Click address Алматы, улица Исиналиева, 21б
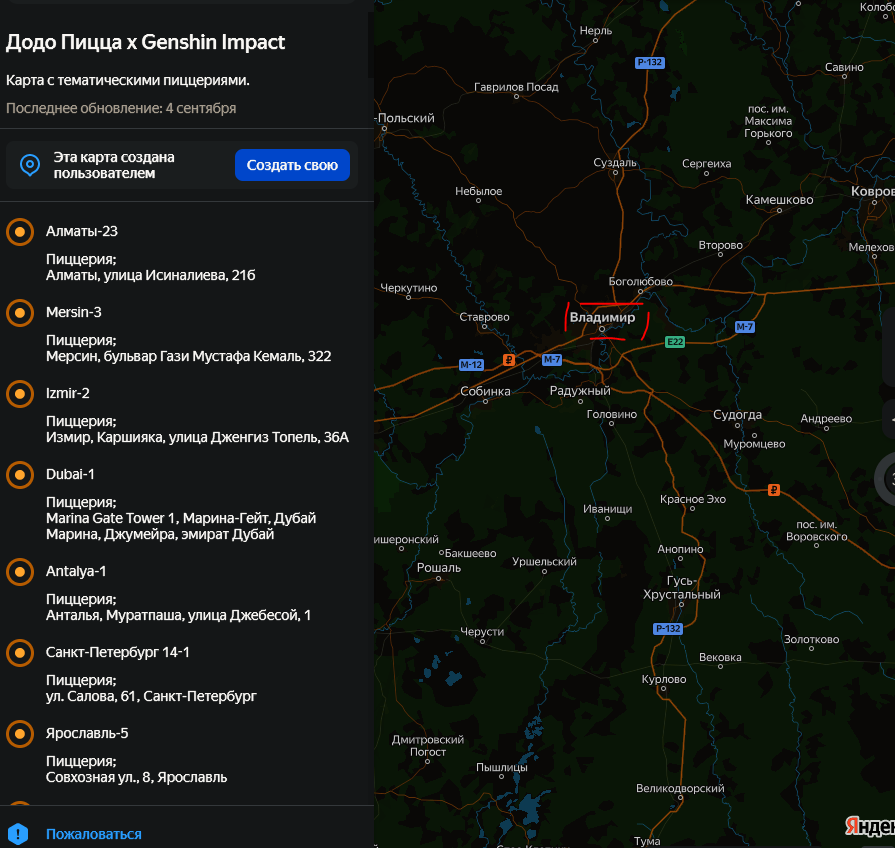The image size is (895, 848). pos(151,275)
